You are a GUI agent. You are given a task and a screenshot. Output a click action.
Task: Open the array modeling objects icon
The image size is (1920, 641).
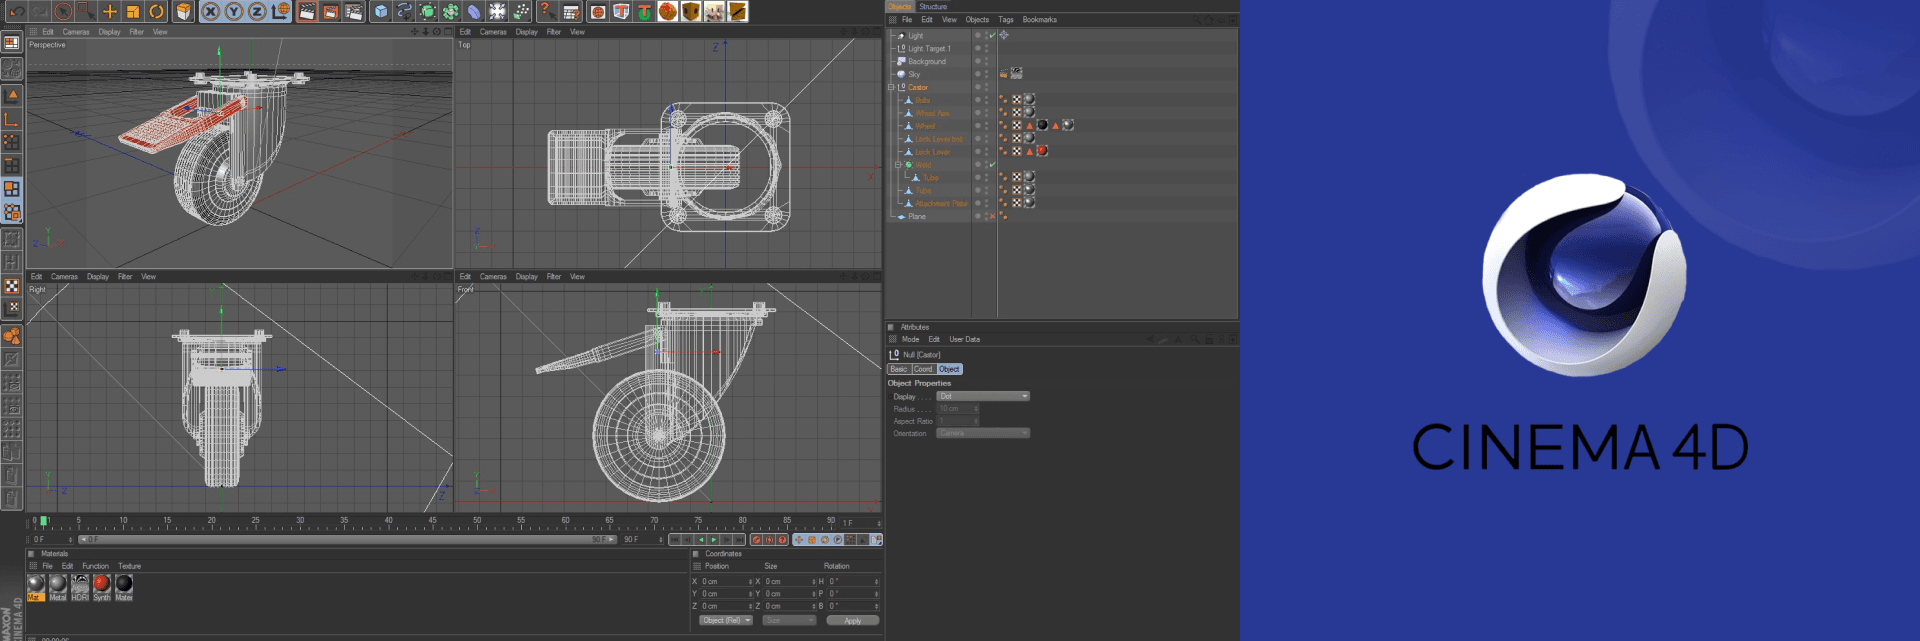coord(450,11)
